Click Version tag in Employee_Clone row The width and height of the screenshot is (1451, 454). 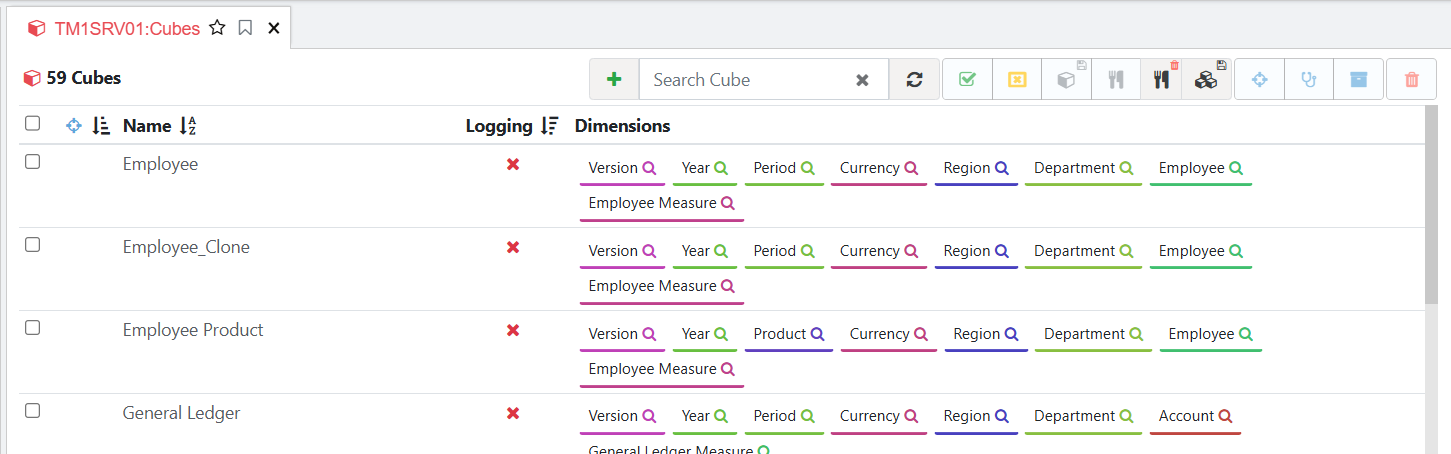622,251
